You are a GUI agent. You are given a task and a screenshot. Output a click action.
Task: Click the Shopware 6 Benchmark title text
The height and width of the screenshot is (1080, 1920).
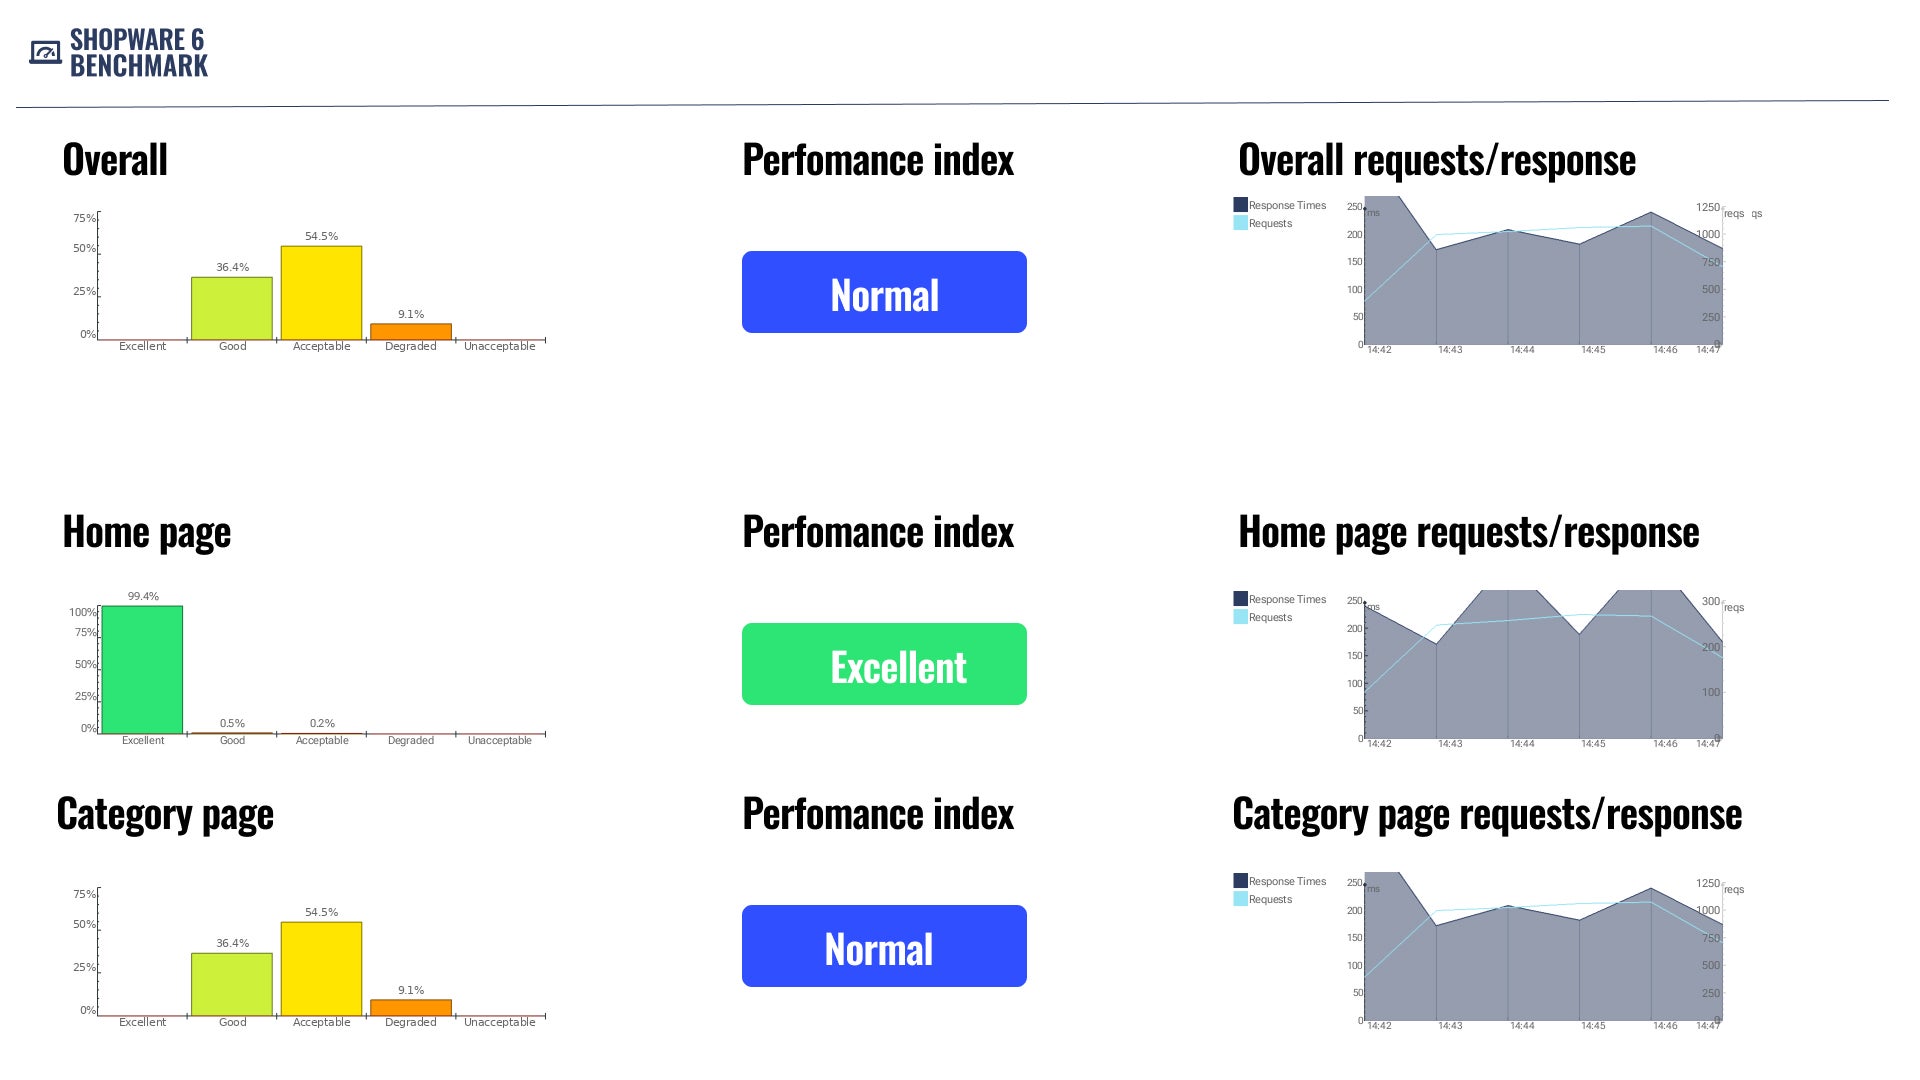(139, 52)
